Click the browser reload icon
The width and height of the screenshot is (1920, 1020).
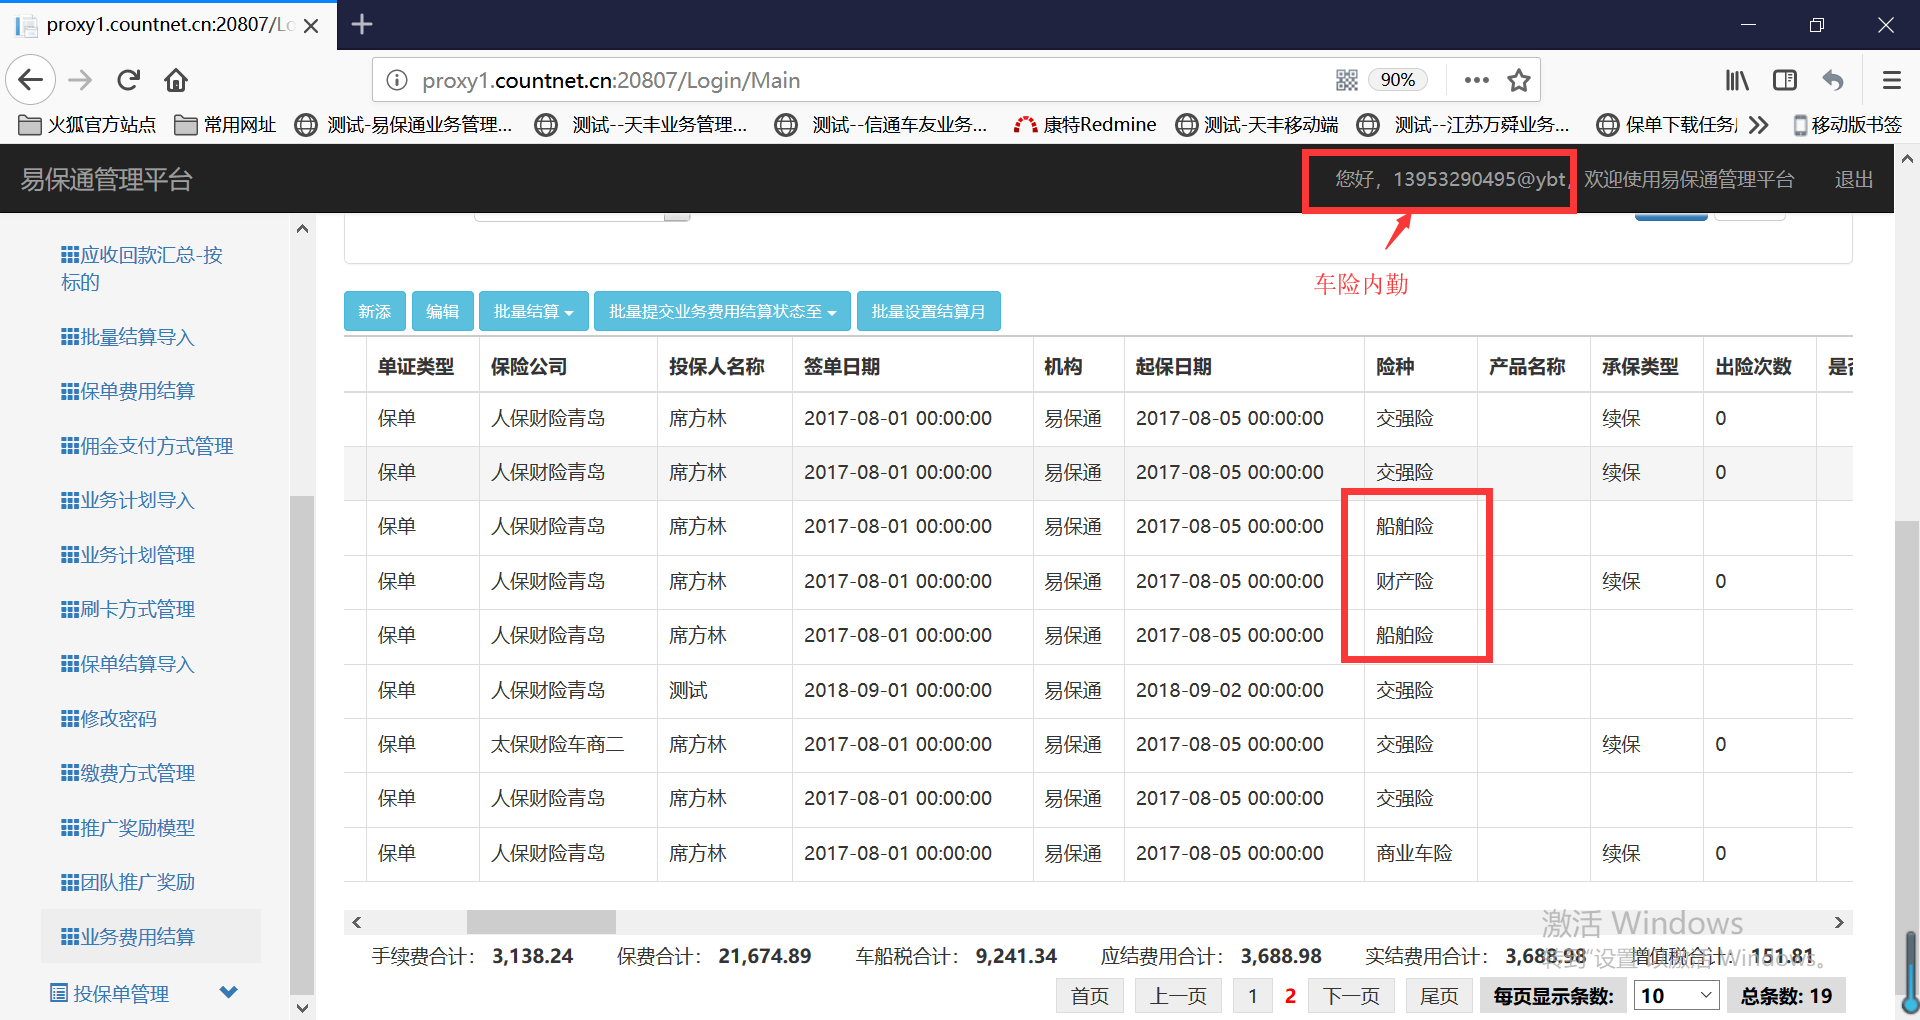click(x=128, y=80)
